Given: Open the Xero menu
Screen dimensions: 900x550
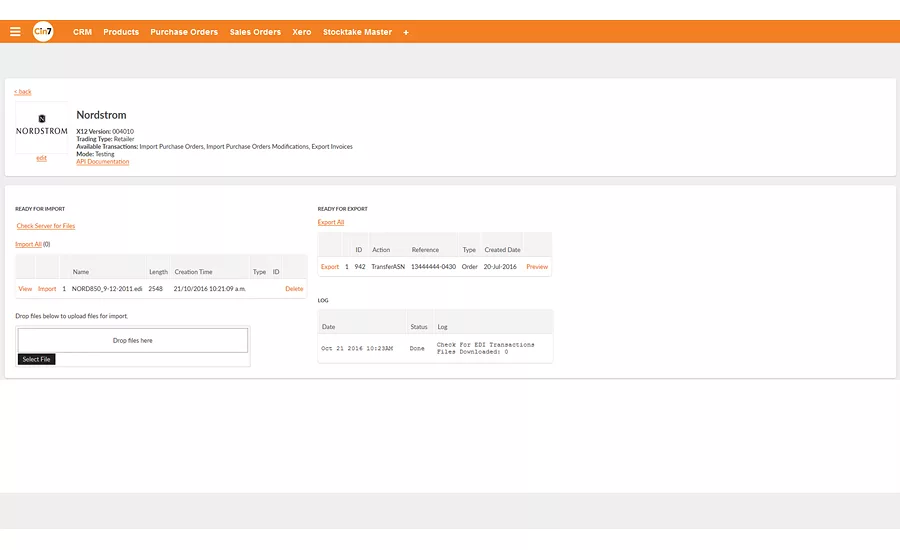Looking at the screenshot, I should (x=301, y=32).
